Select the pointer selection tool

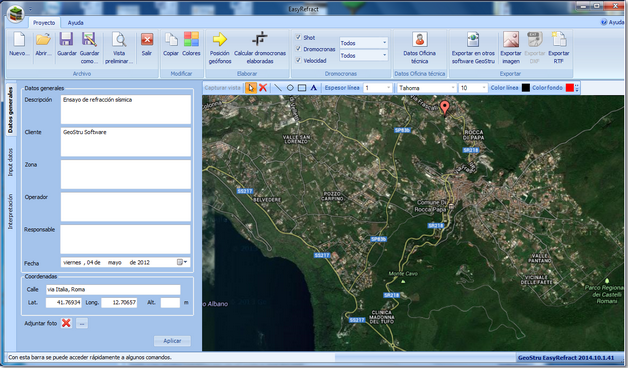click(251, 88)
